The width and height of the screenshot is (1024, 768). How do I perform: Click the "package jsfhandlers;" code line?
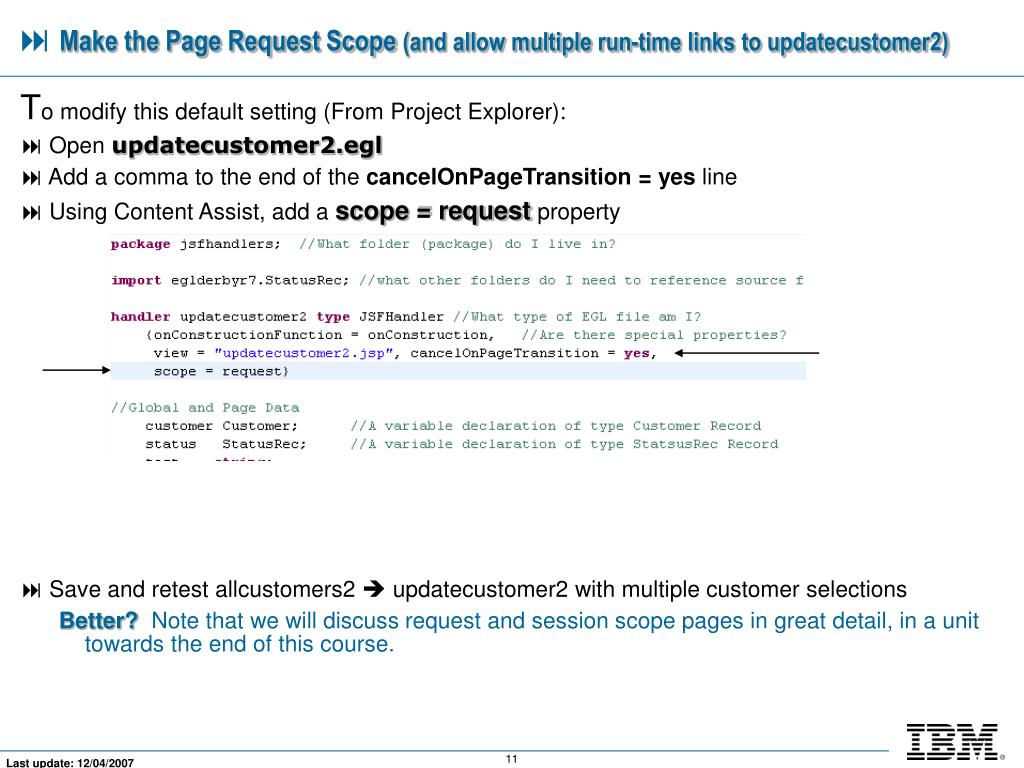click(x=196, y=244)
